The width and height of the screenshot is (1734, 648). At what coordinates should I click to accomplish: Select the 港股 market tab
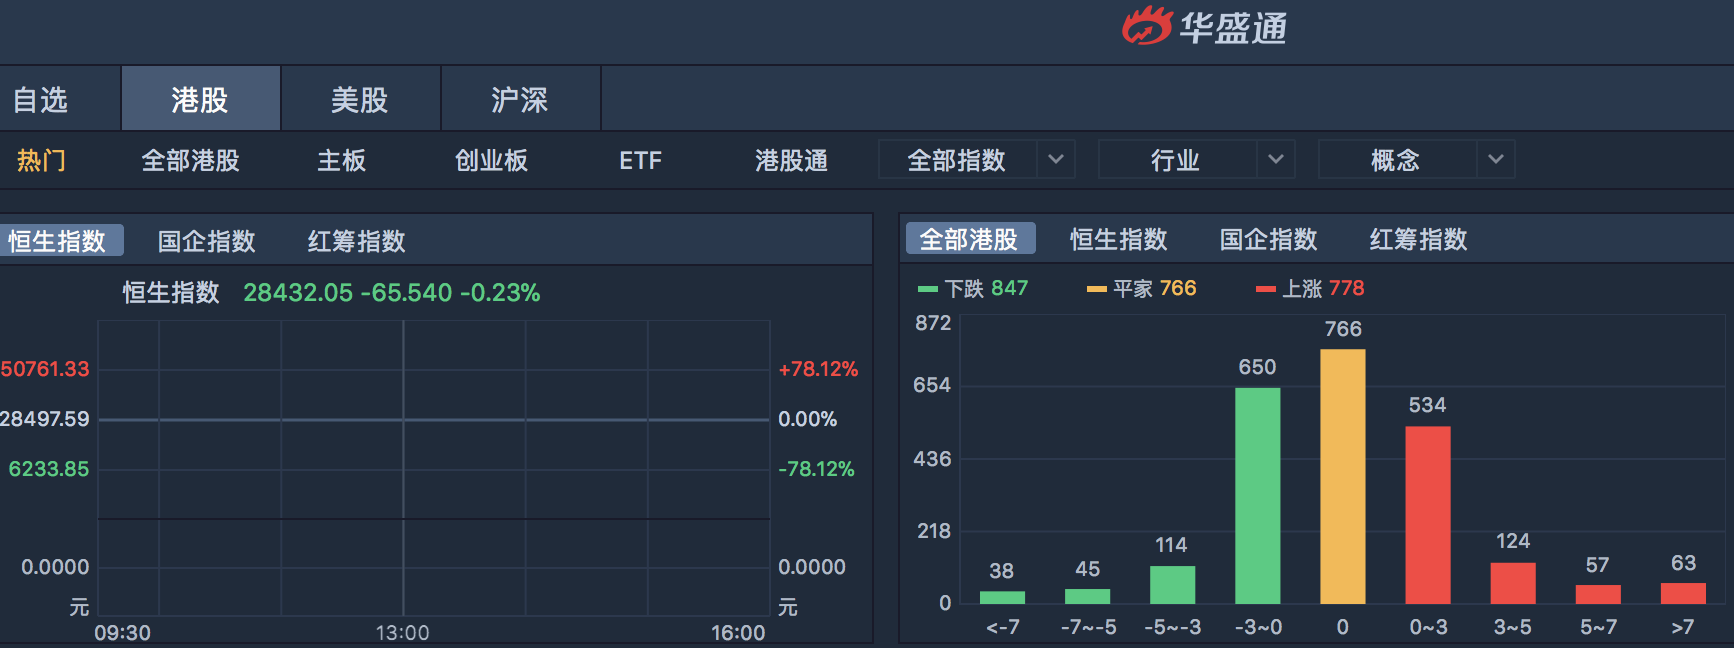pyautogui.click(x=200, y=100)
